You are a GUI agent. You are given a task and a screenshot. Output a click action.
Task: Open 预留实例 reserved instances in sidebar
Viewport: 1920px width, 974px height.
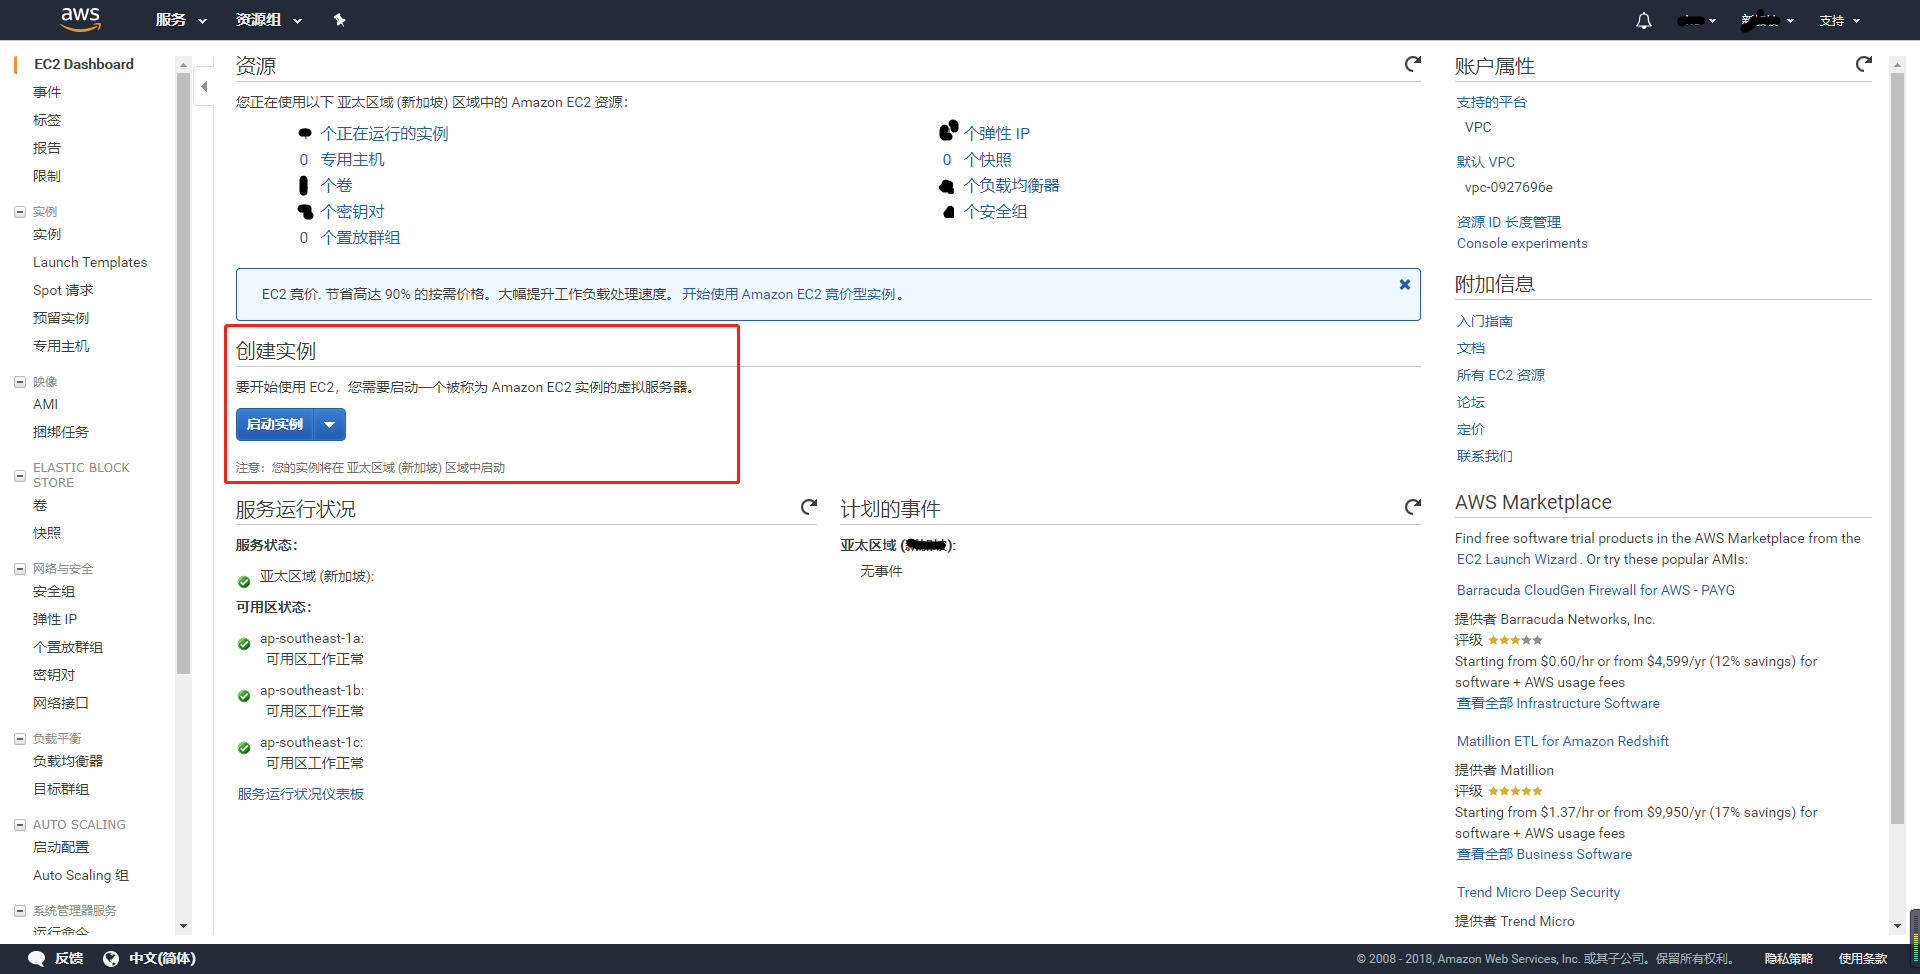(x=61, y=318)
